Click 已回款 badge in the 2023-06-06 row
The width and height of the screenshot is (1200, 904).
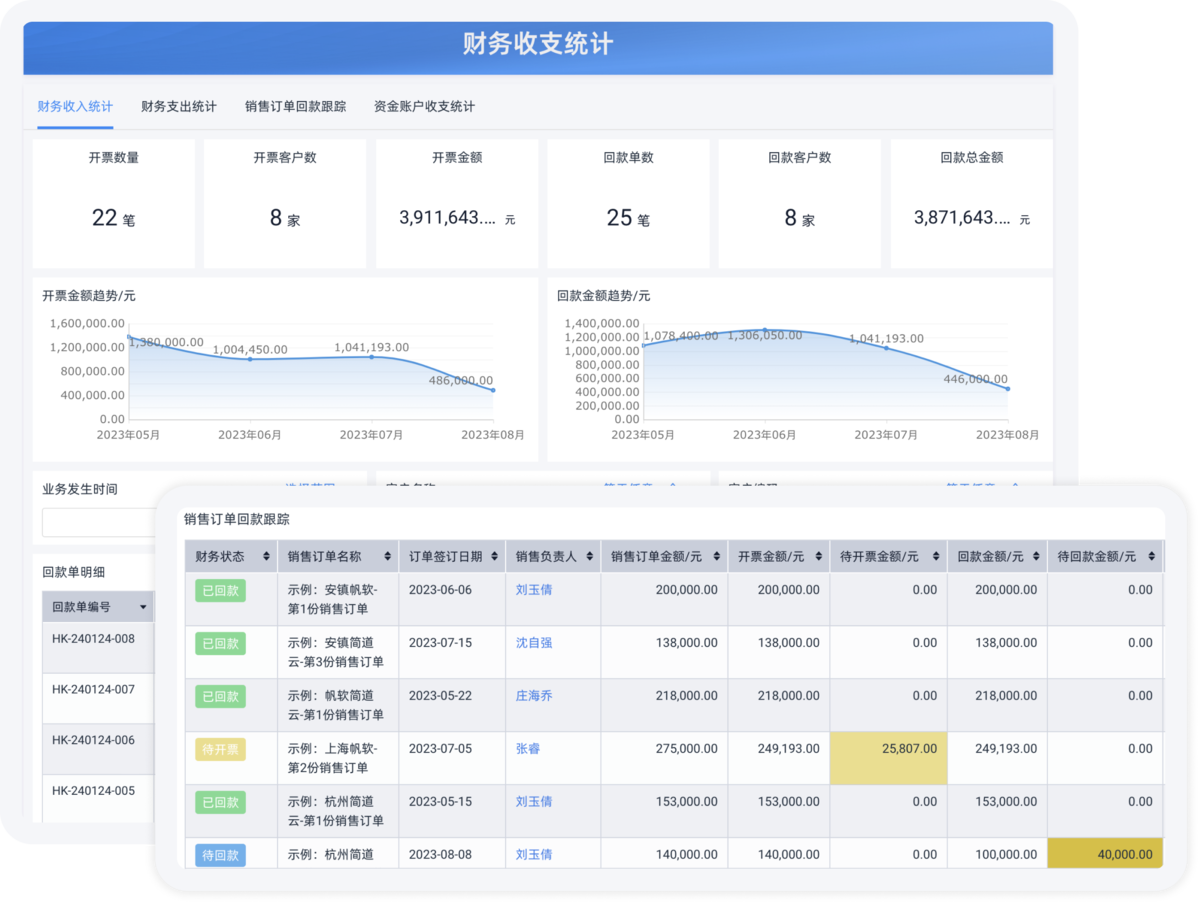220,590
